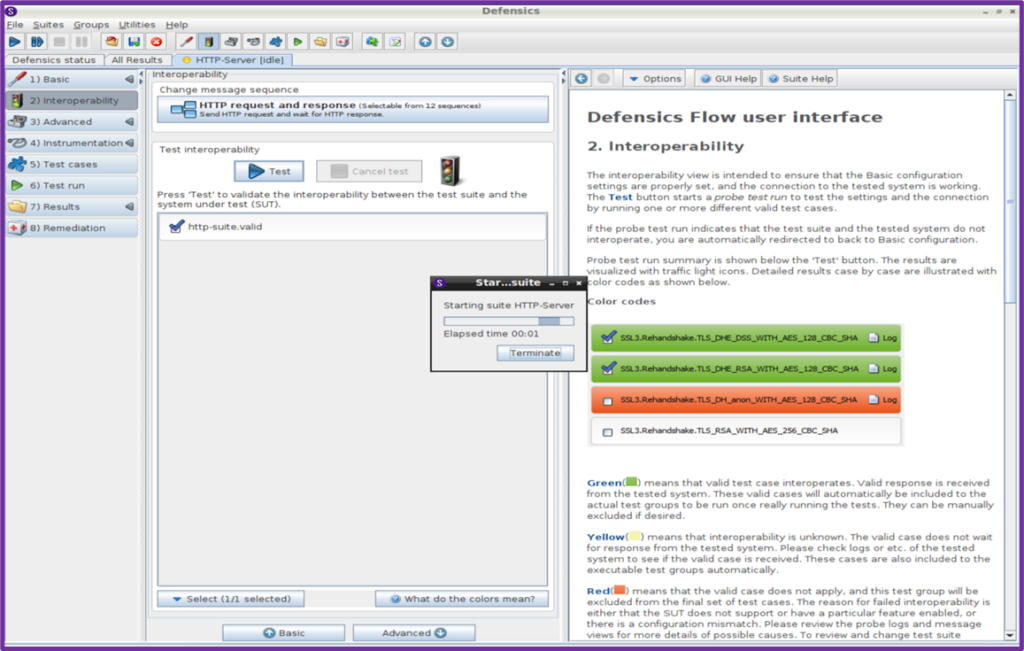Check the orange TLS_DH_anon example checkbox
The image size is (1024, 651).
607,400
